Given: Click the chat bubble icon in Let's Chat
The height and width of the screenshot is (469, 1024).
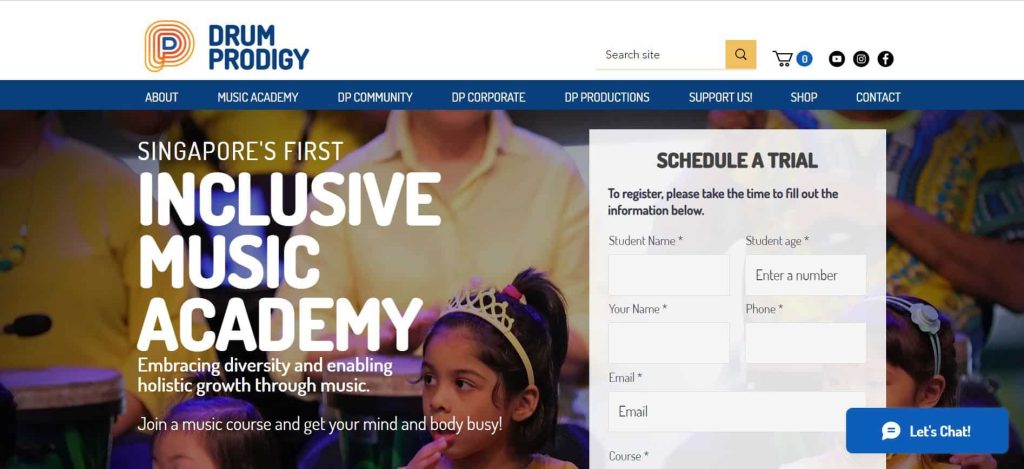Looking at the screenshot, I should point(891,430).
